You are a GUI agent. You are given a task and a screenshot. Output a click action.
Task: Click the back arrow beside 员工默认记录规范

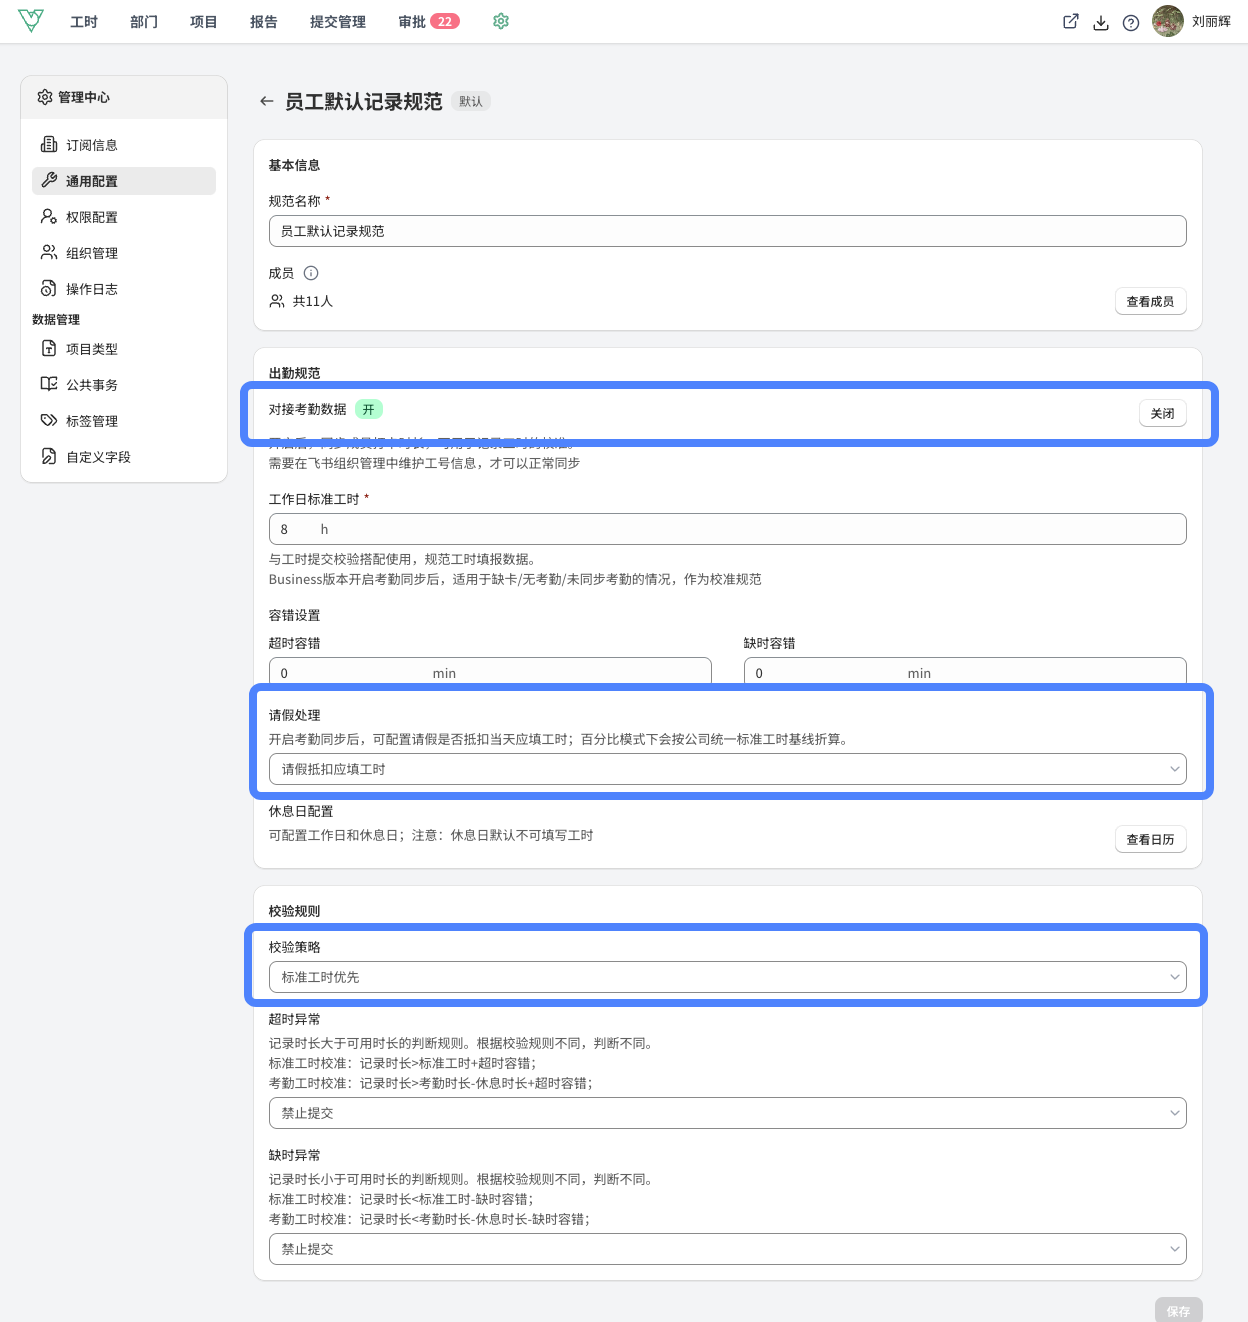266,101
